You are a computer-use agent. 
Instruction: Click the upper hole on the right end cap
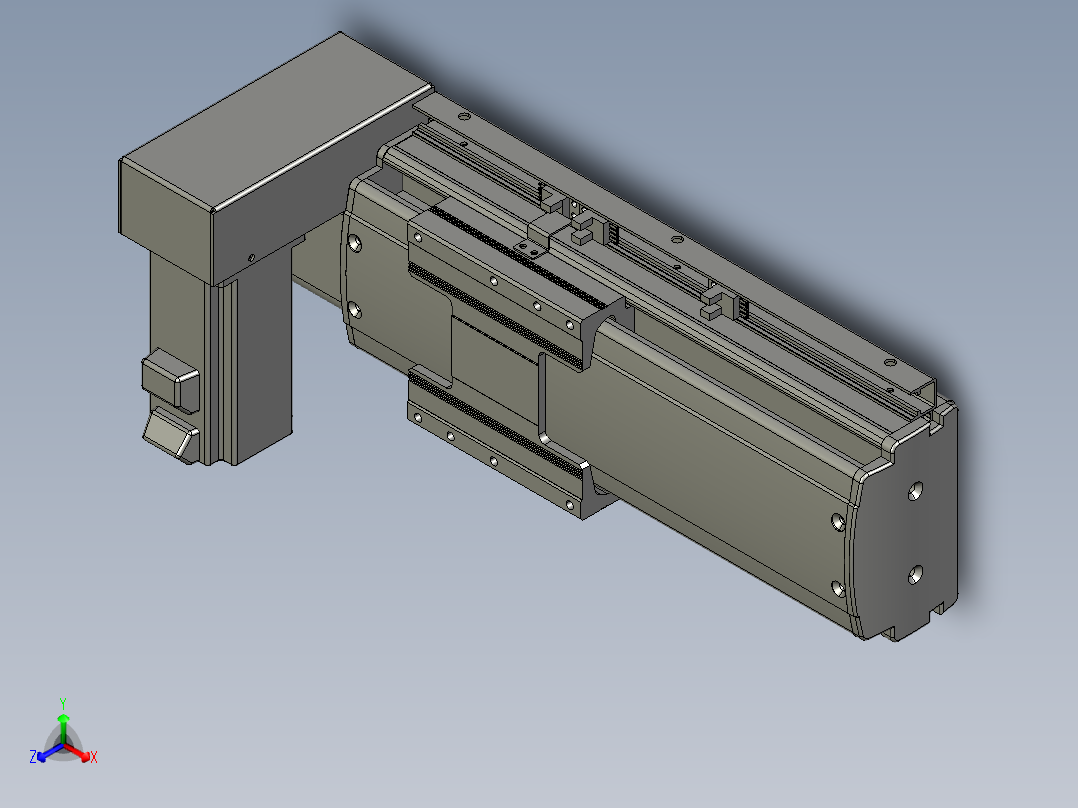tap(914, 492)
